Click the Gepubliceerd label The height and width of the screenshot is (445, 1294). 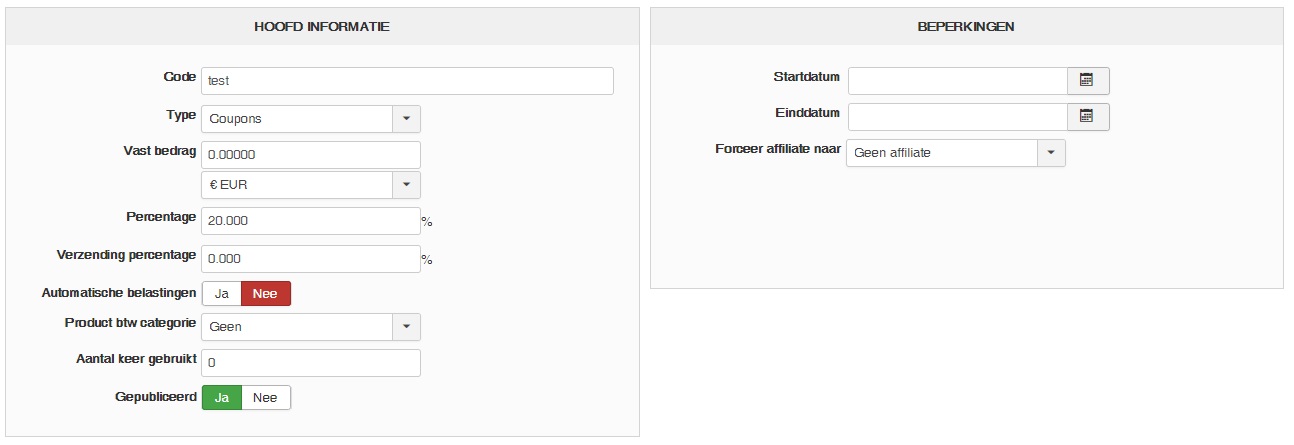point(155,397)
